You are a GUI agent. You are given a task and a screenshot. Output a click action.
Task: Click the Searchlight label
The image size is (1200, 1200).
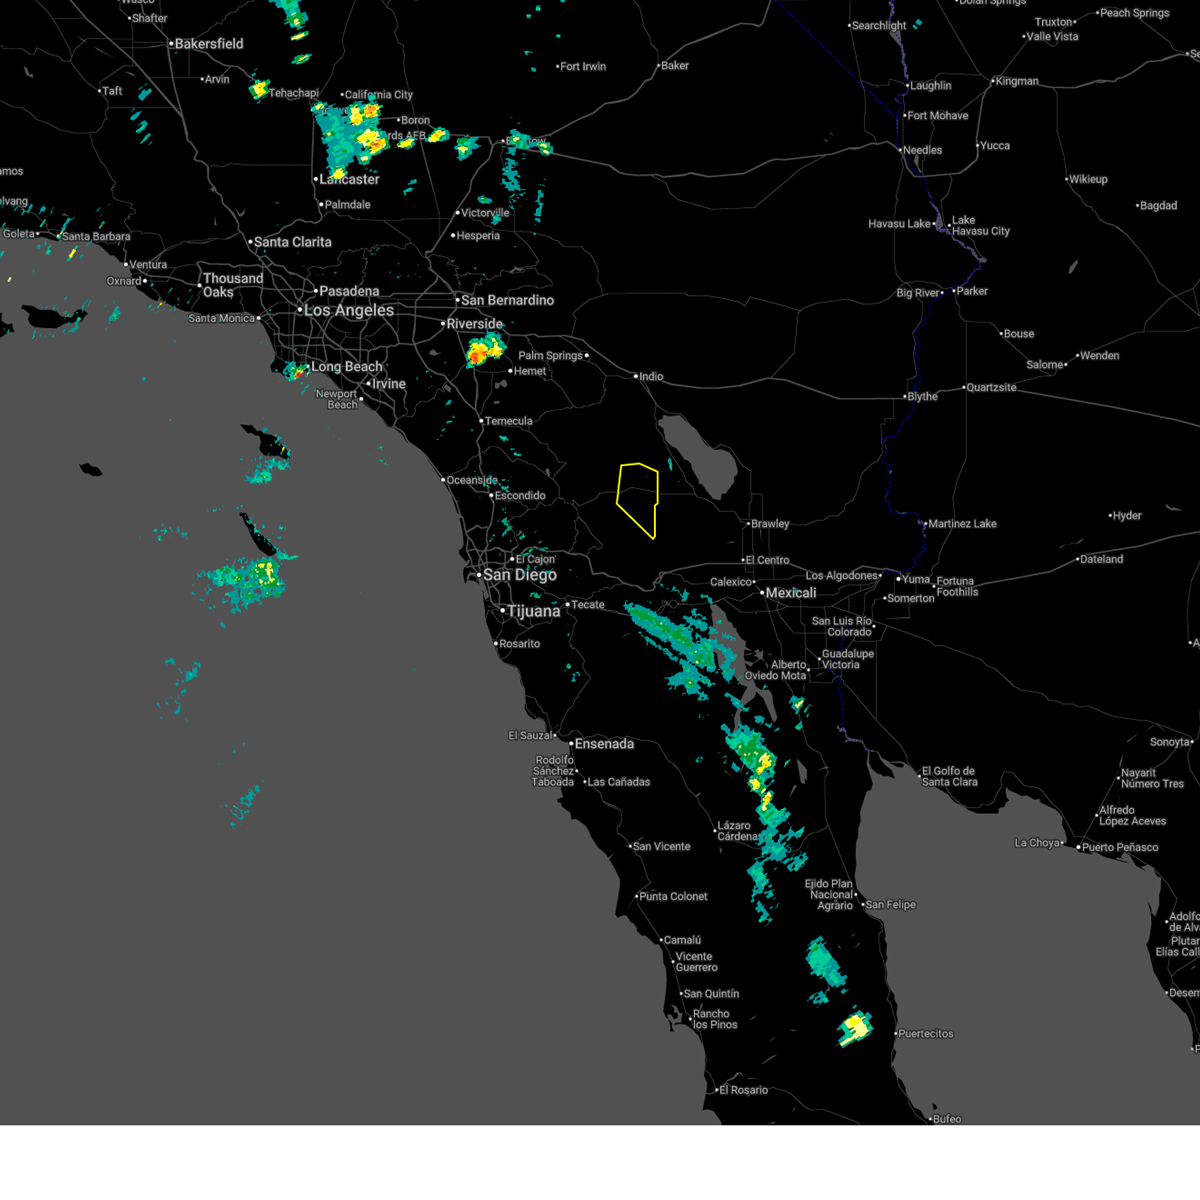(879, 26)
